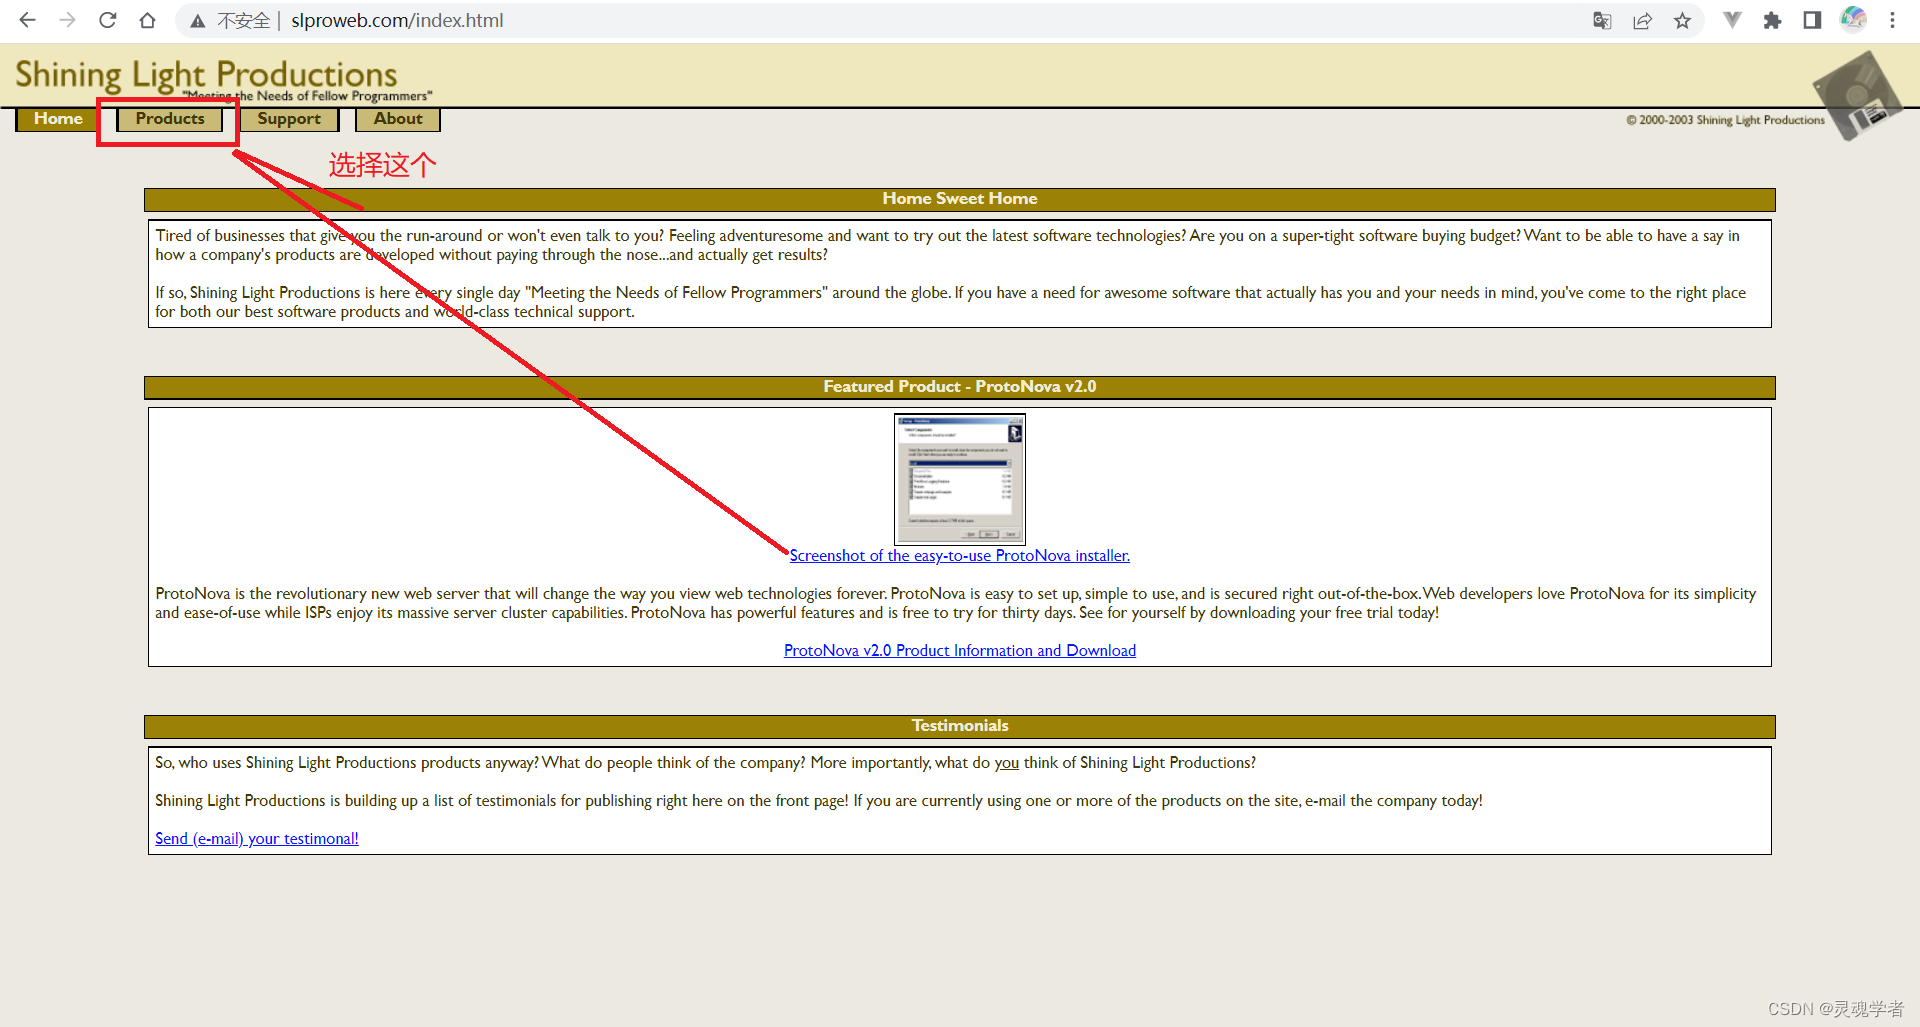Open the Products navigation tab
1920x1027 pixels.
[170, 119]
